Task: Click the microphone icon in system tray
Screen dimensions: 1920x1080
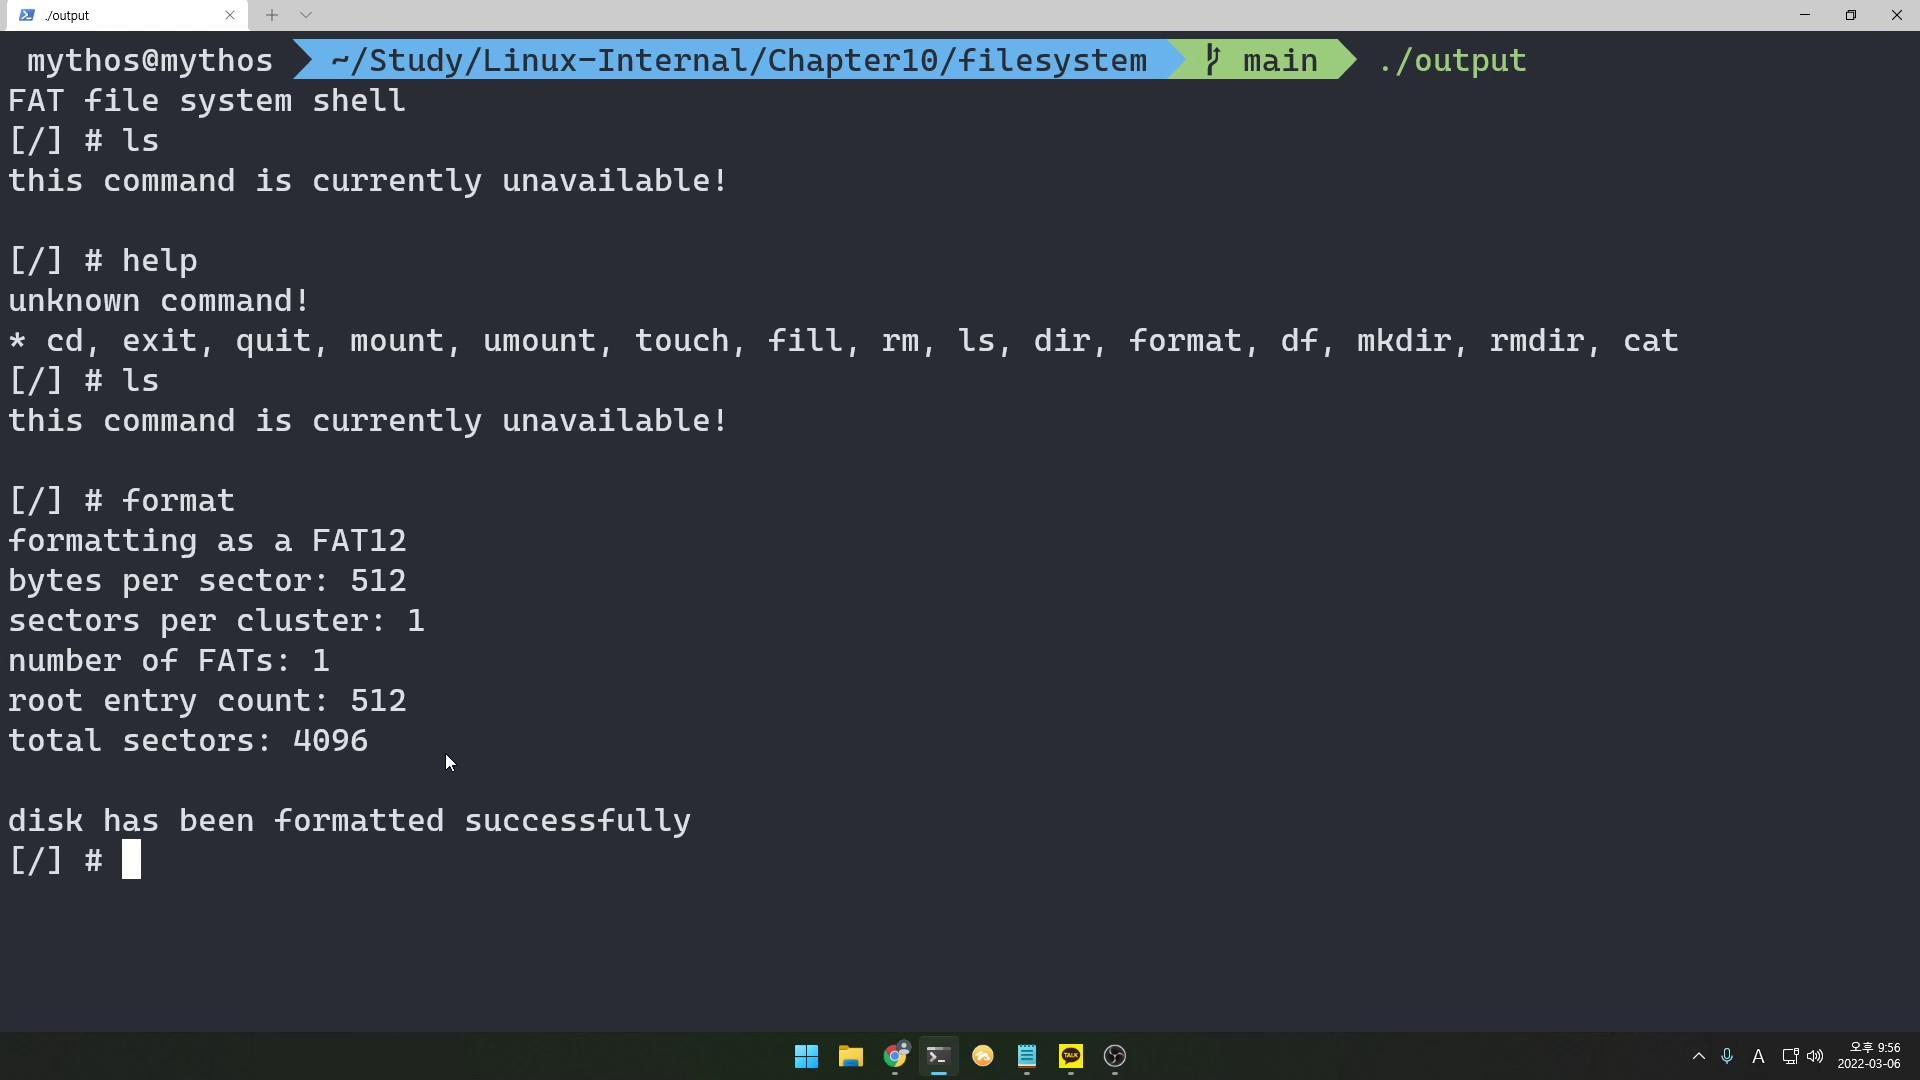Action: tap(1726, 1056)
